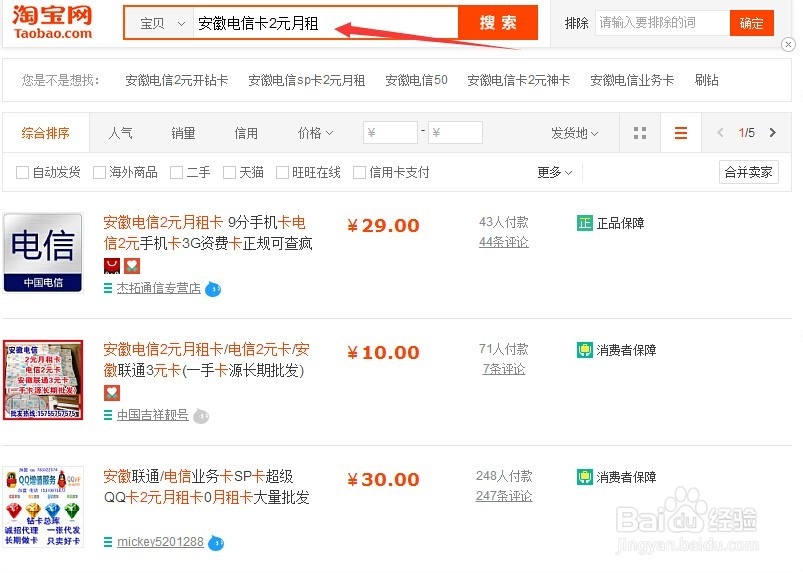Image resolution: width=803 pixels, height=573 pixels.
Task: Click Wangwang chat icon beside 杰拓通信专营店
Action: click(213, 289)
